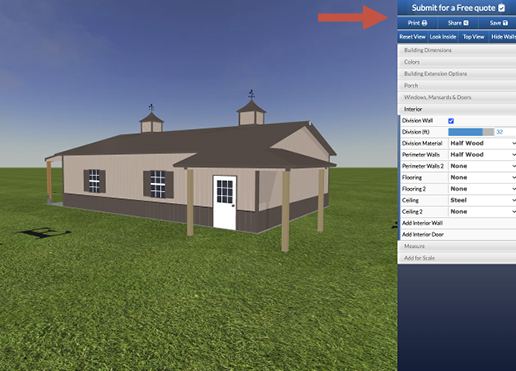Open the Ceiling dropdown set to Steel
The image size is (516, 371).
point(482,200)
